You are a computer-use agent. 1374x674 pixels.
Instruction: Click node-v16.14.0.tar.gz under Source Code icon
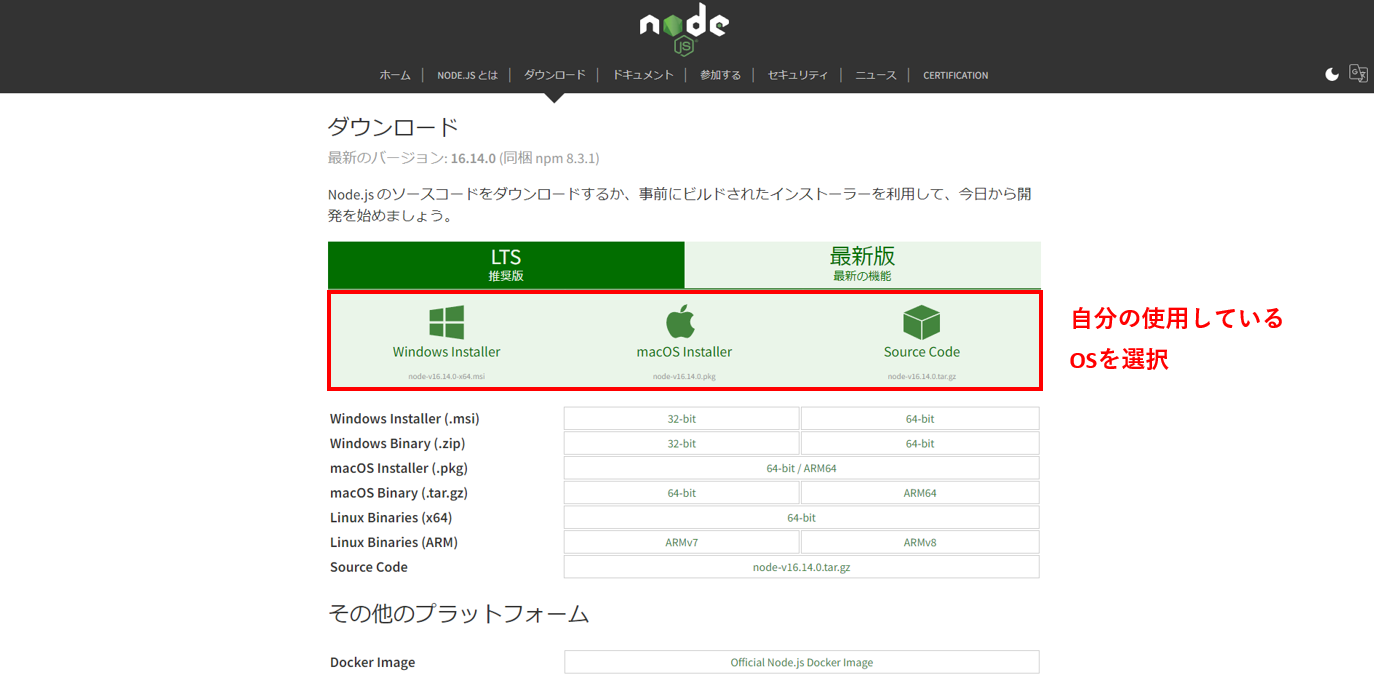922,377
